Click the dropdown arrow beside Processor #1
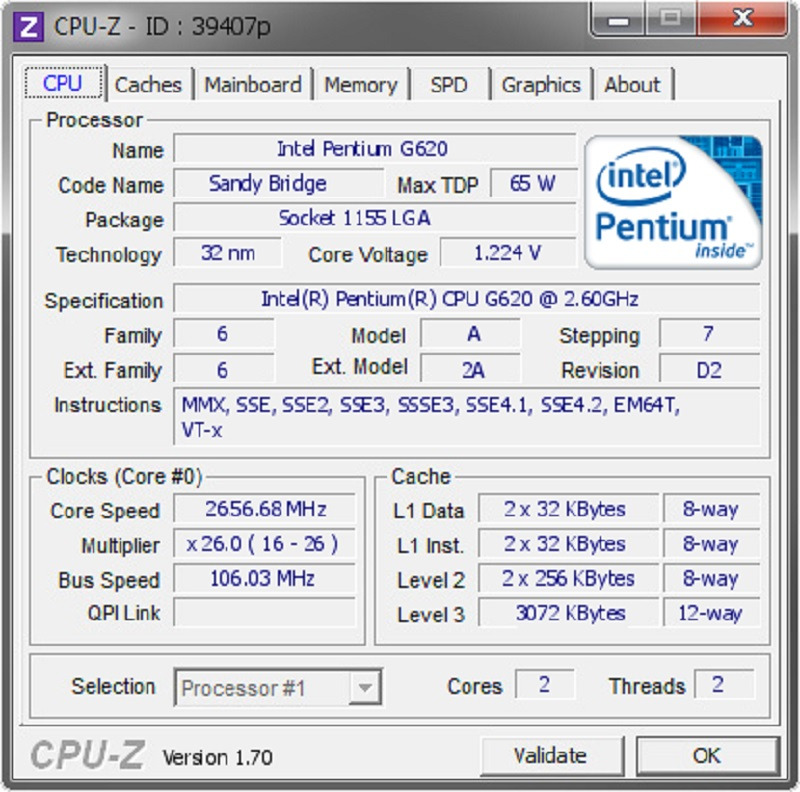The width and height of the screenshot is (800, 792). tap(366, 688)
